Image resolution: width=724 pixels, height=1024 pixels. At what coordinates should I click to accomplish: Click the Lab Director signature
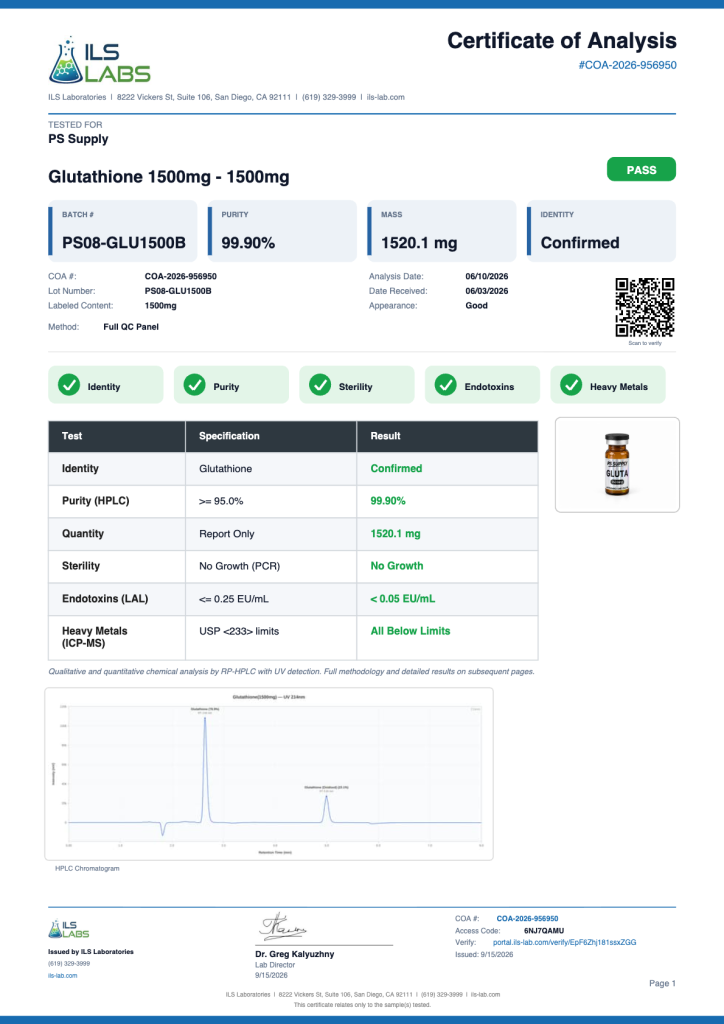click(x=284, y=927)
